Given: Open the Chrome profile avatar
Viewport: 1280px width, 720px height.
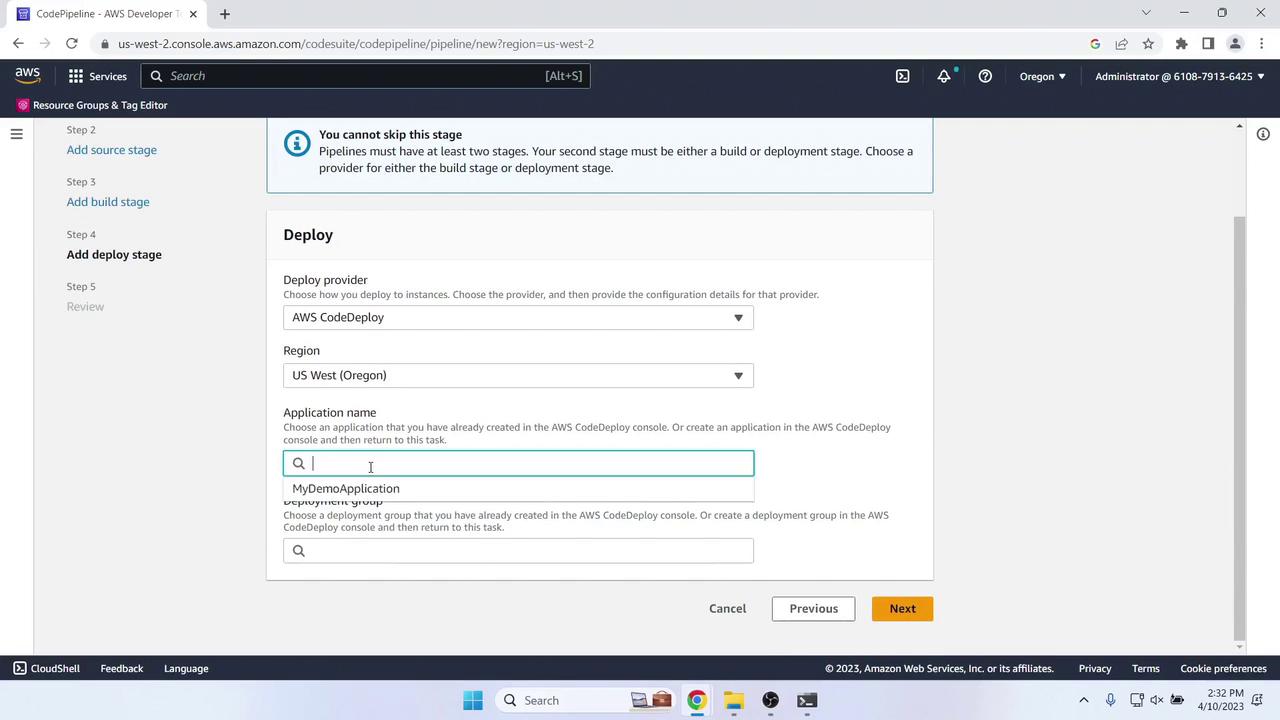Looking at the screenshot, I should coord(1235,44).
